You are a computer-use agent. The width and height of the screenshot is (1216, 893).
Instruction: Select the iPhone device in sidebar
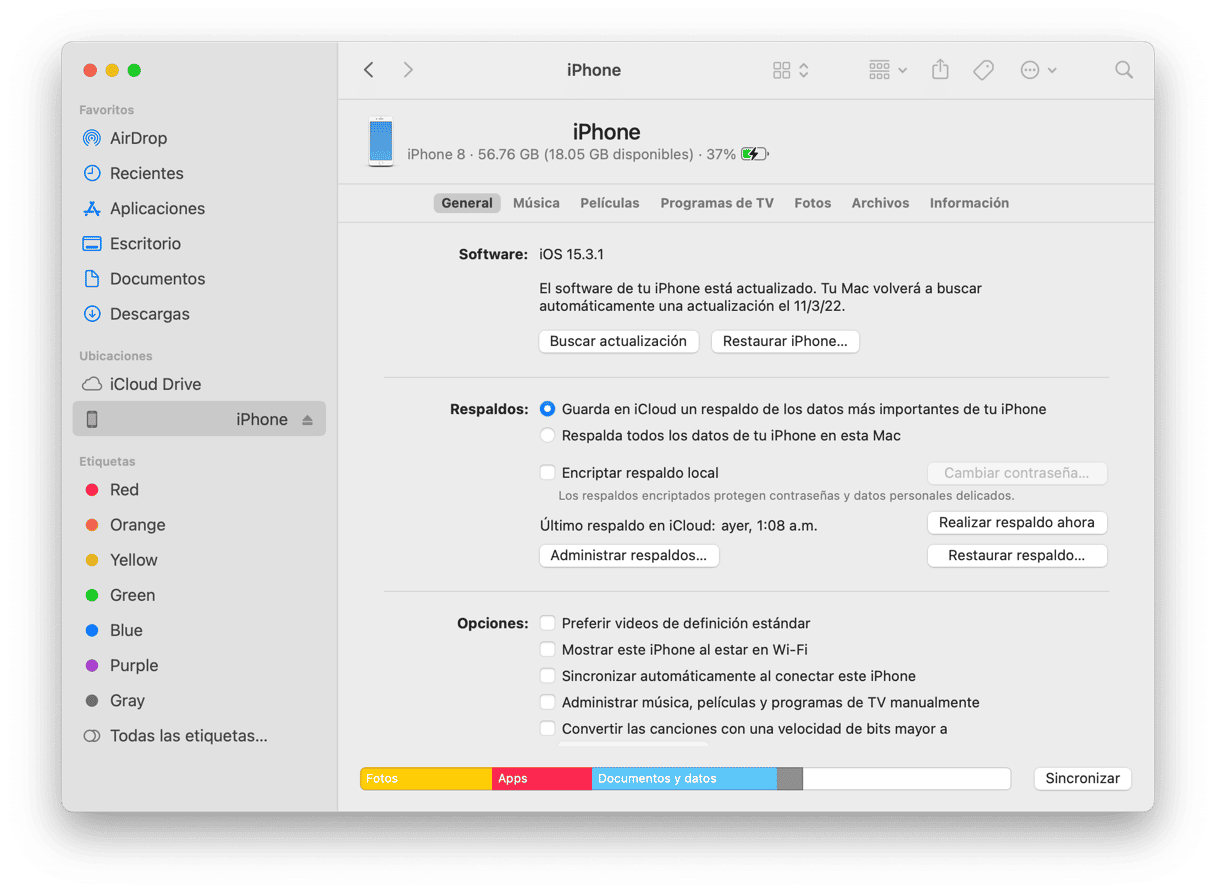[x=199, y=419]
